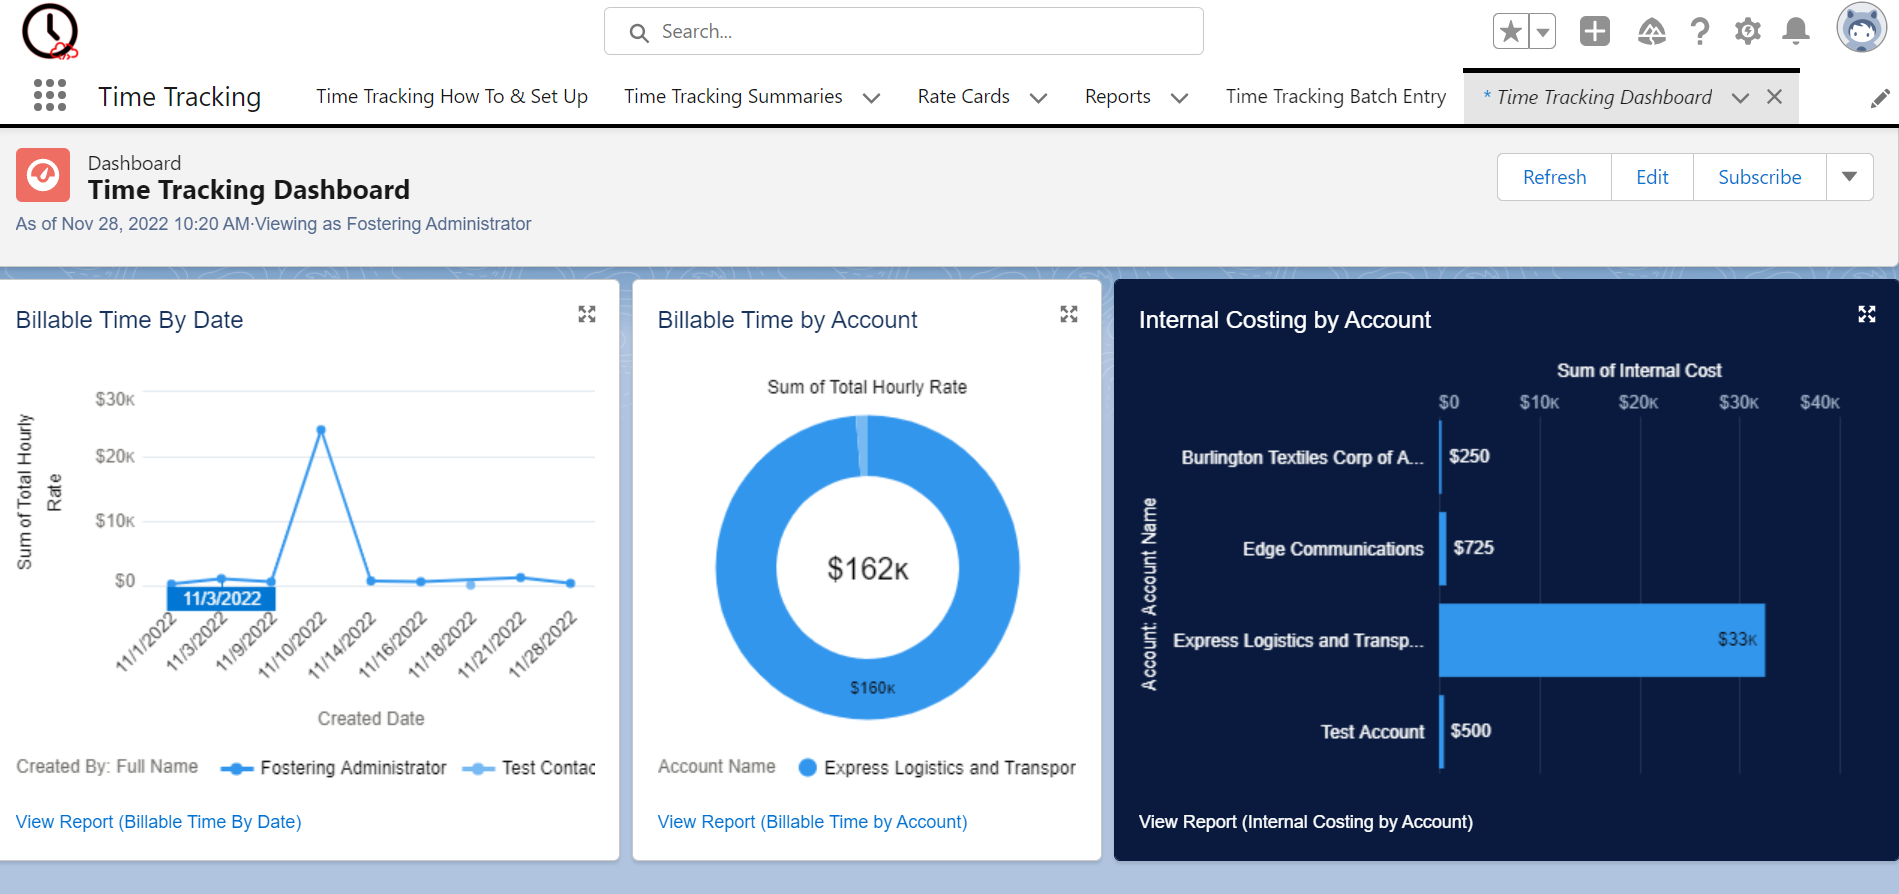This screenshot has width=1899, height=894.
Task: Open dropdown arrow next to Subscribe
Action: pyautogui.click(x=1849, y=177)
